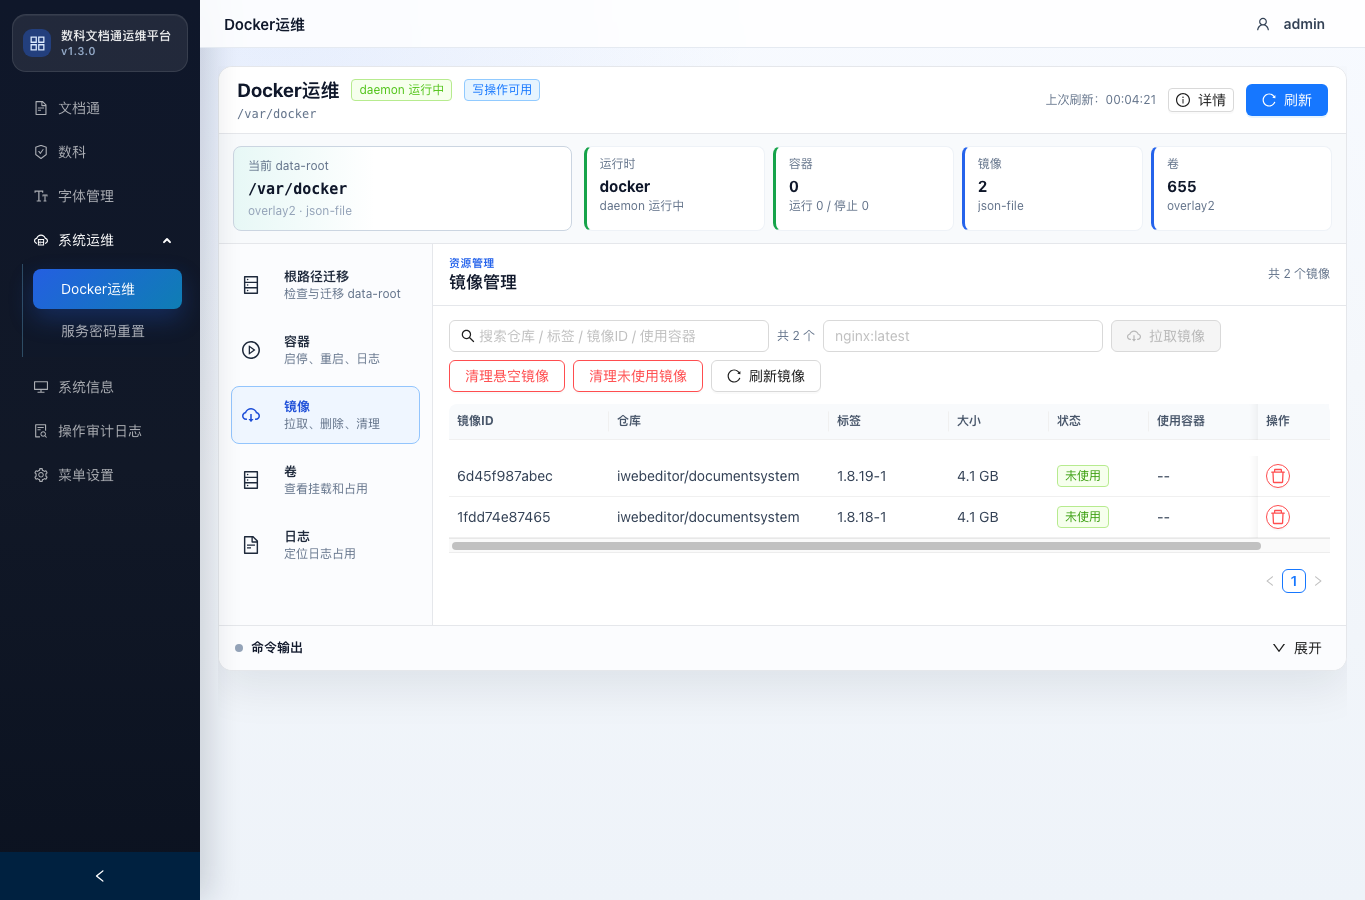
Task: Select page 1 in pagination
Action: (x=1294, y=581)
